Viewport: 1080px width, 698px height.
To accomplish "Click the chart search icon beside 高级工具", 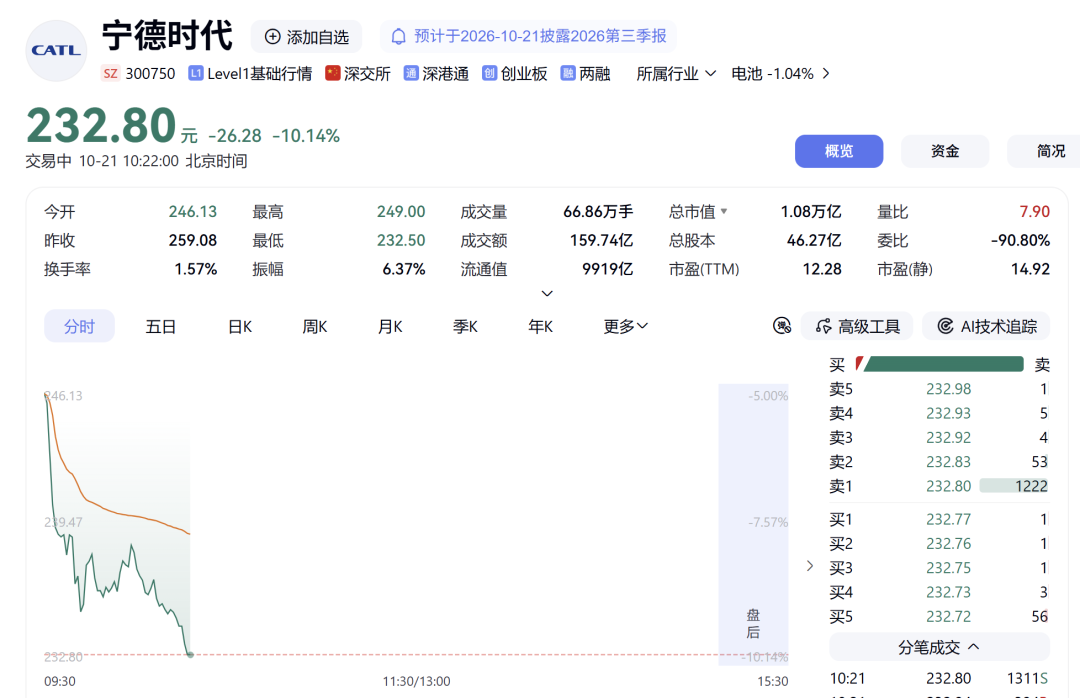I will pyautogui.click(x=782, y=326).
